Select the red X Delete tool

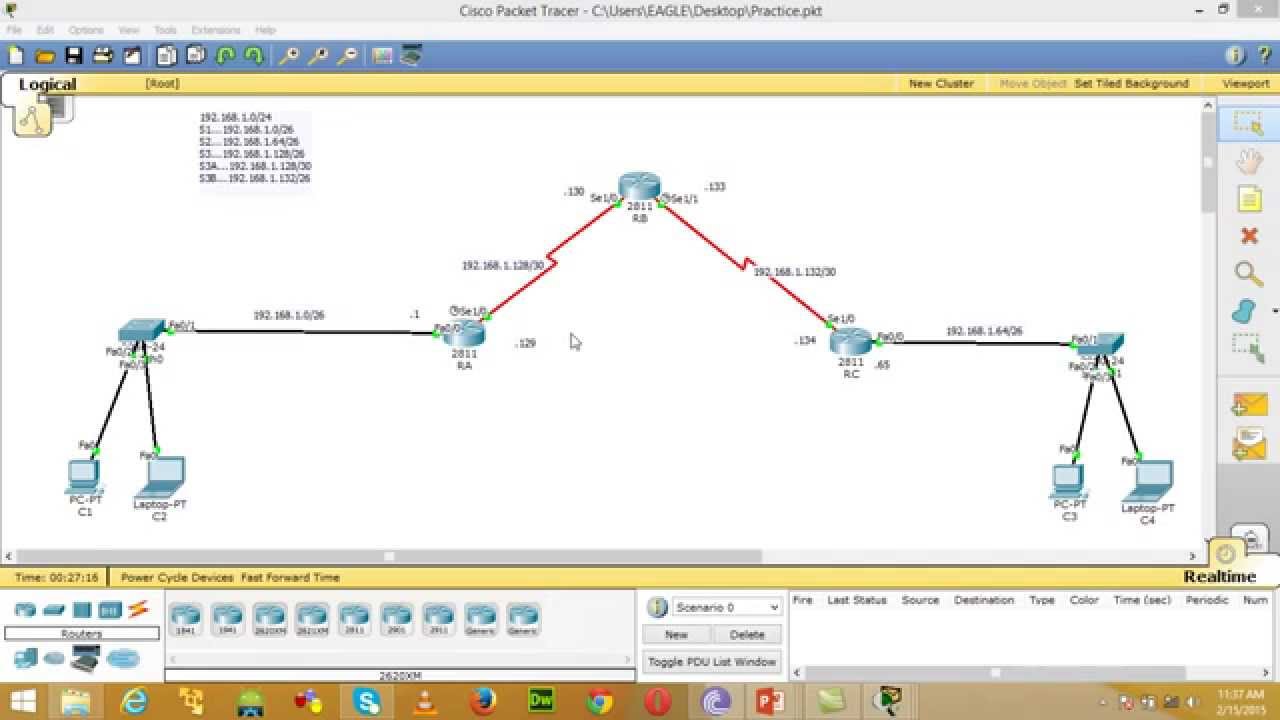(x=1248, y=236)
